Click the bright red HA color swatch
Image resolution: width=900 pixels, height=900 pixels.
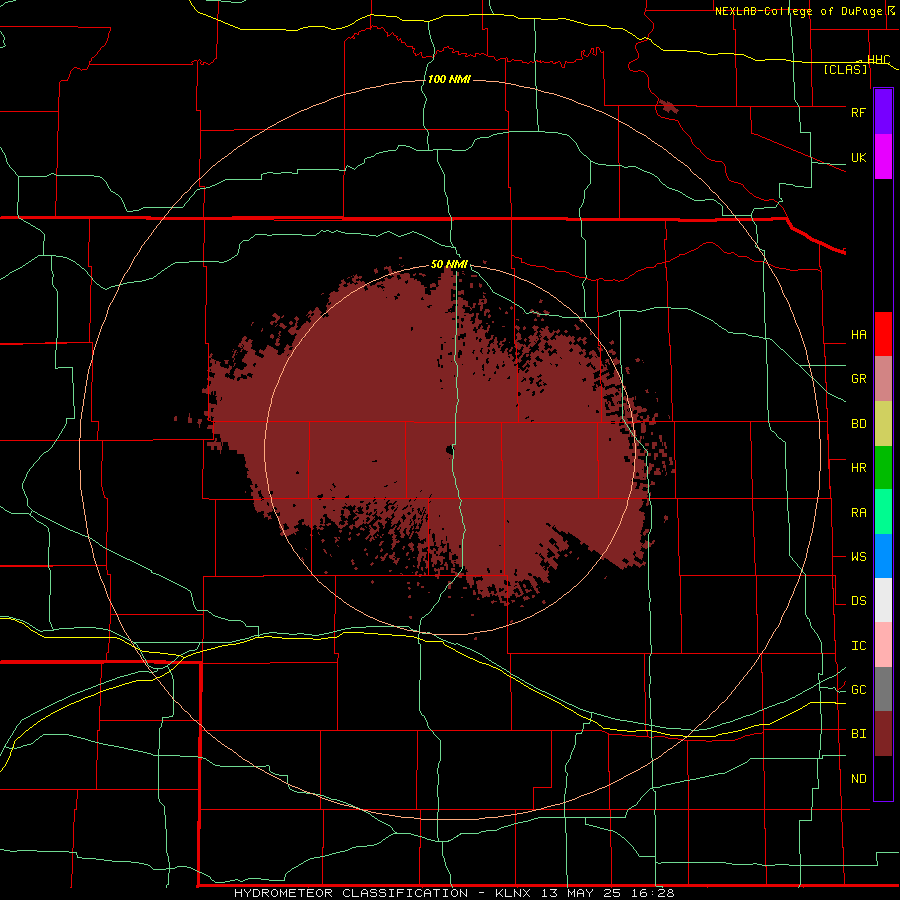(883, 334)
